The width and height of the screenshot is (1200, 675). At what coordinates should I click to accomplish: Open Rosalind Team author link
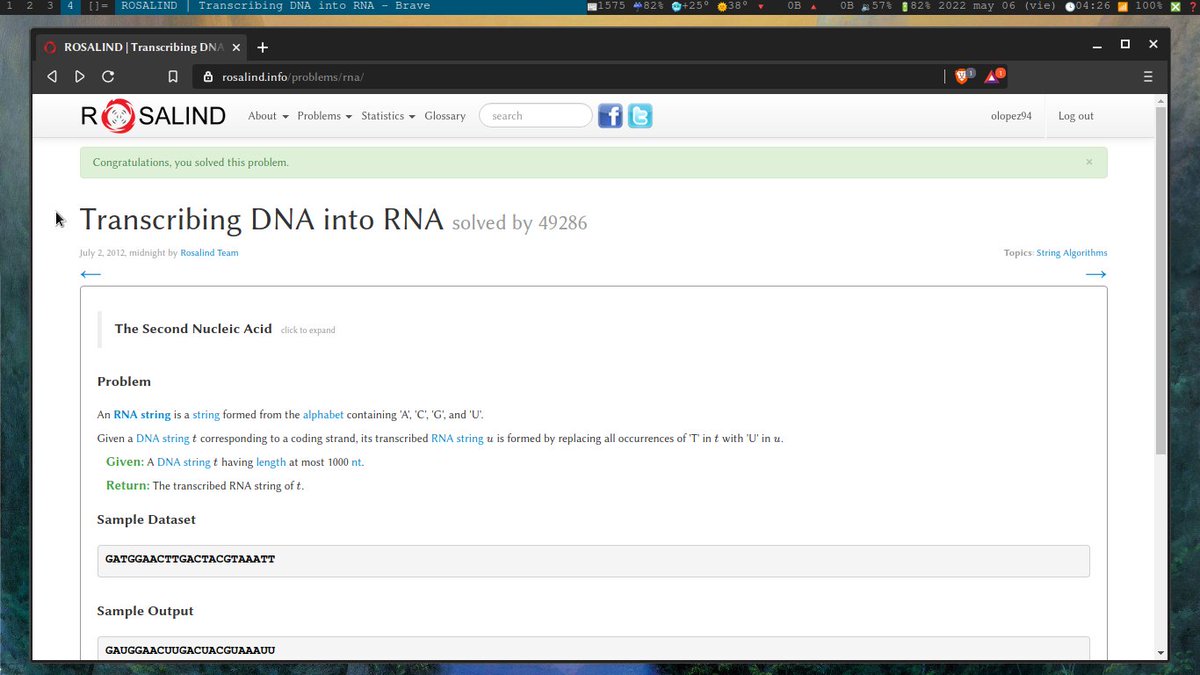coord(209,253)
